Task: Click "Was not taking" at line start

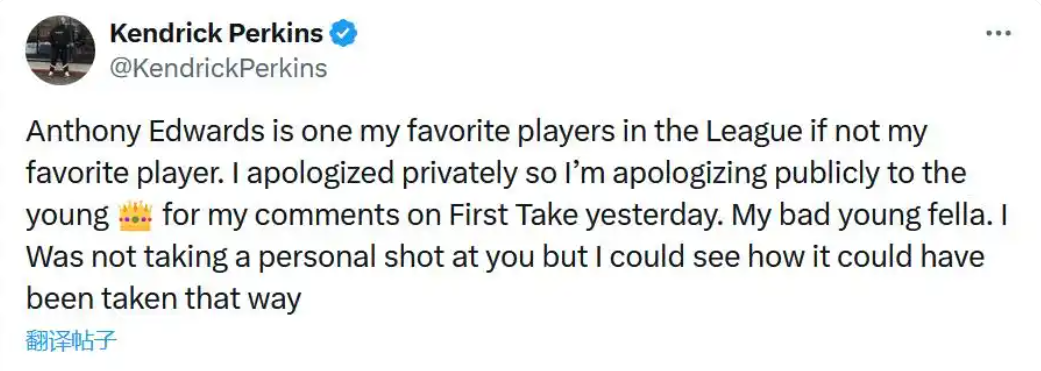Action: 115,259
